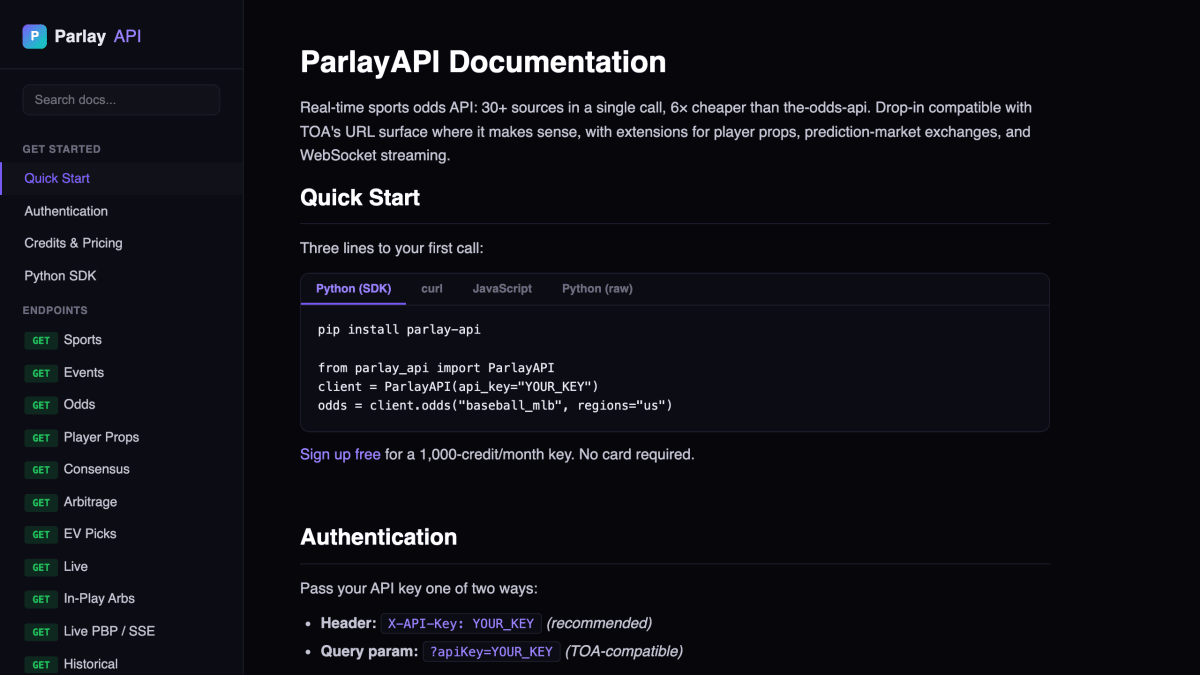Click the GET badge beside Player Props
The height and width of the screenshot is (675, 1200).
coord(41,438)
